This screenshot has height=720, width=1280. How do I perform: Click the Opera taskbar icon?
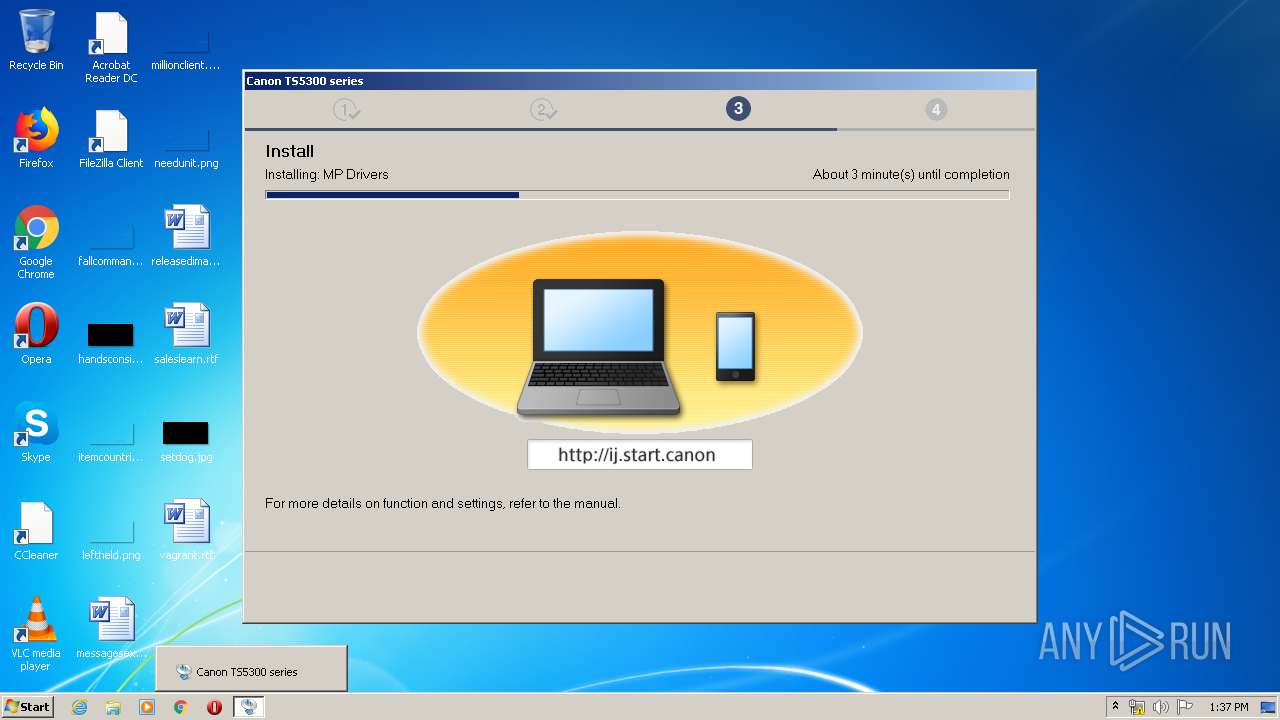[214, 707]
